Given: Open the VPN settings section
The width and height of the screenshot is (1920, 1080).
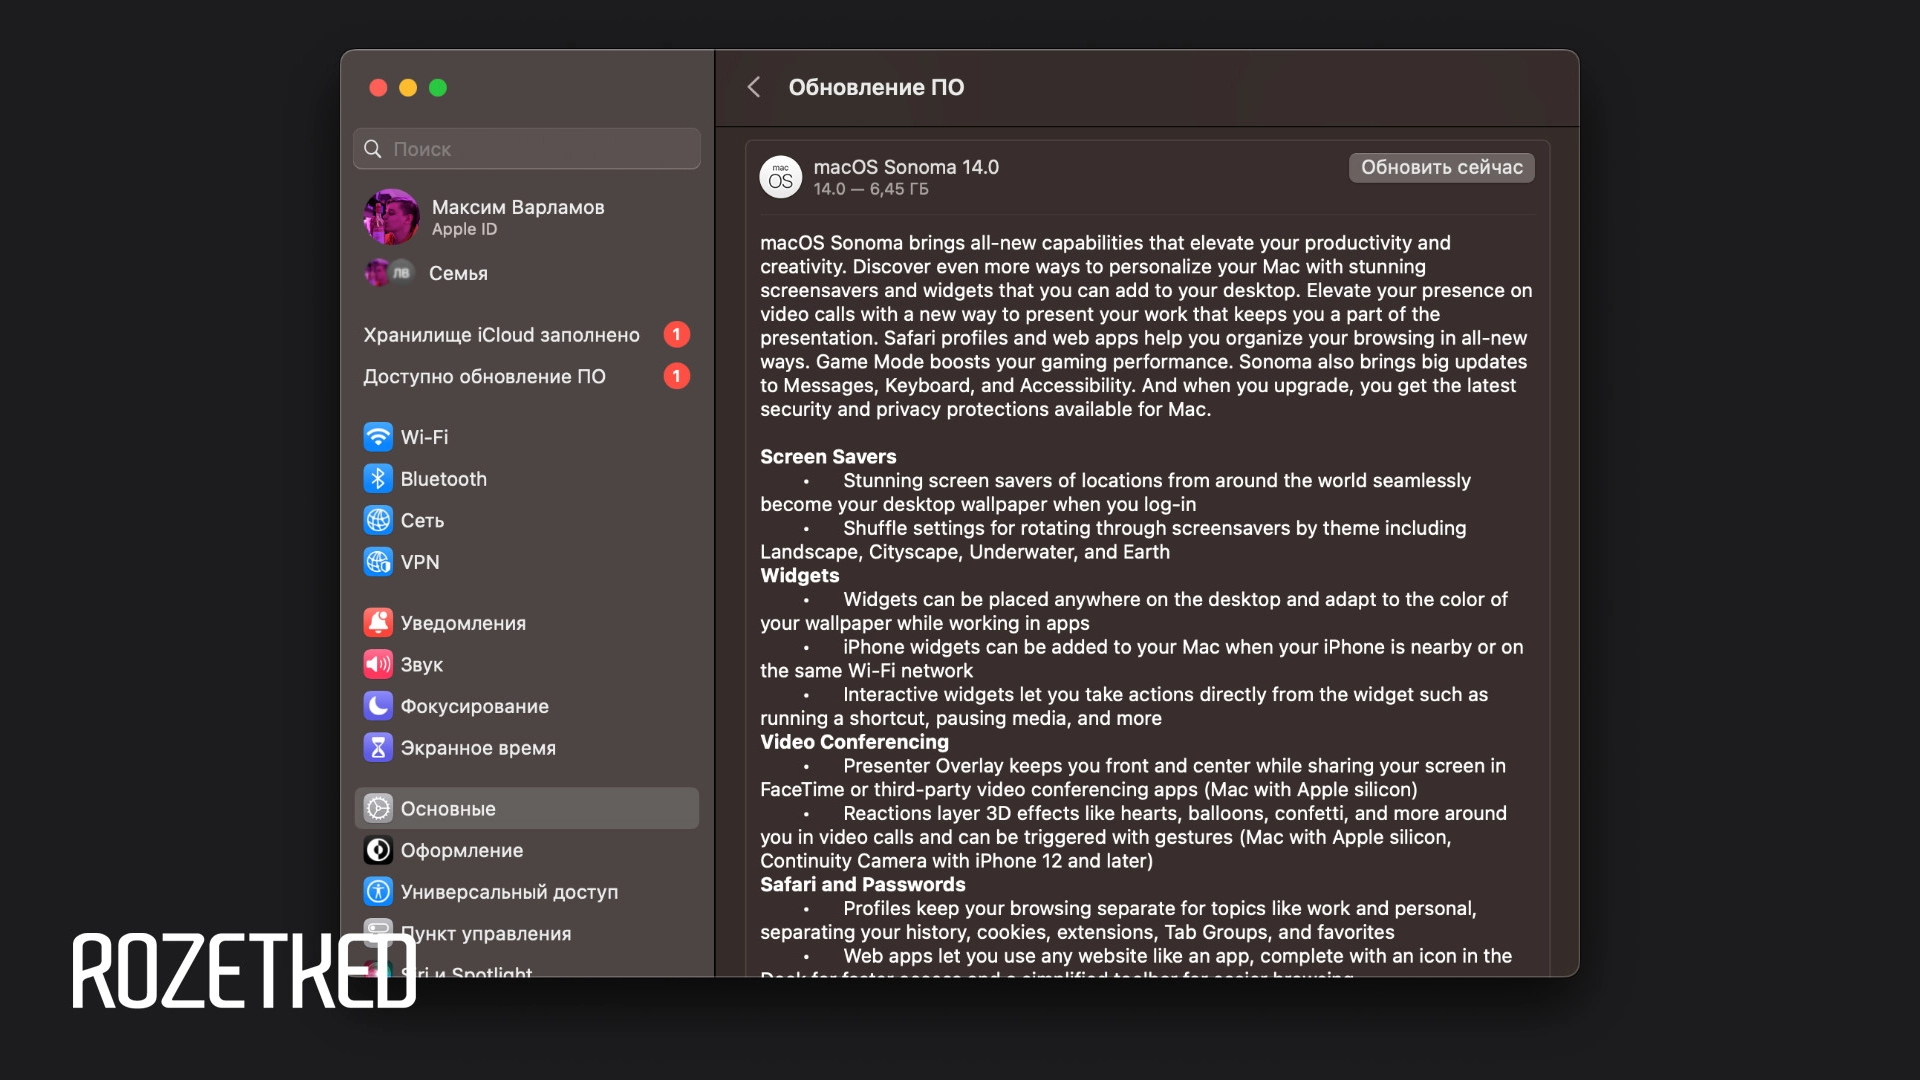Looking at the screenshot, I should (419, 562).
